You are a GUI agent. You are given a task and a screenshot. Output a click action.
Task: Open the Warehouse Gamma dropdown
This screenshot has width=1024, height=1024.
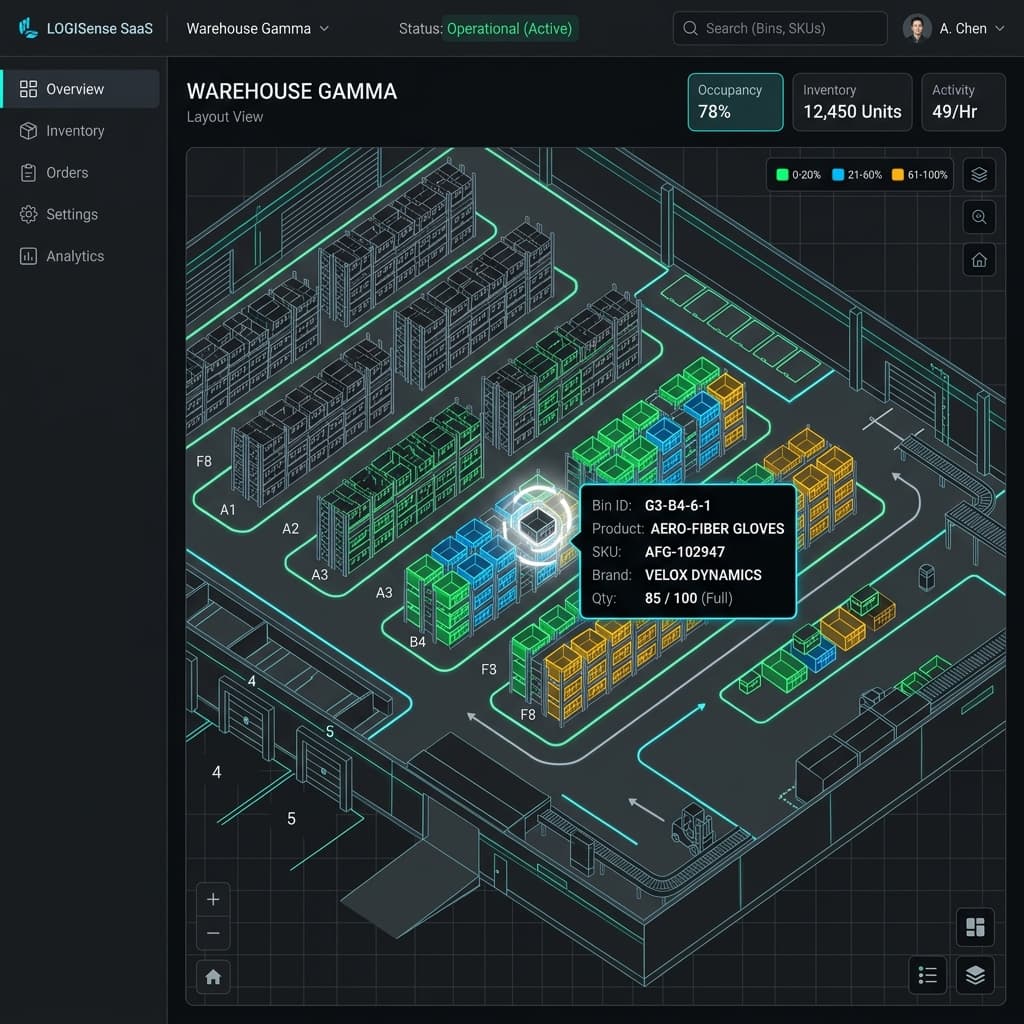tap(257, 29)
